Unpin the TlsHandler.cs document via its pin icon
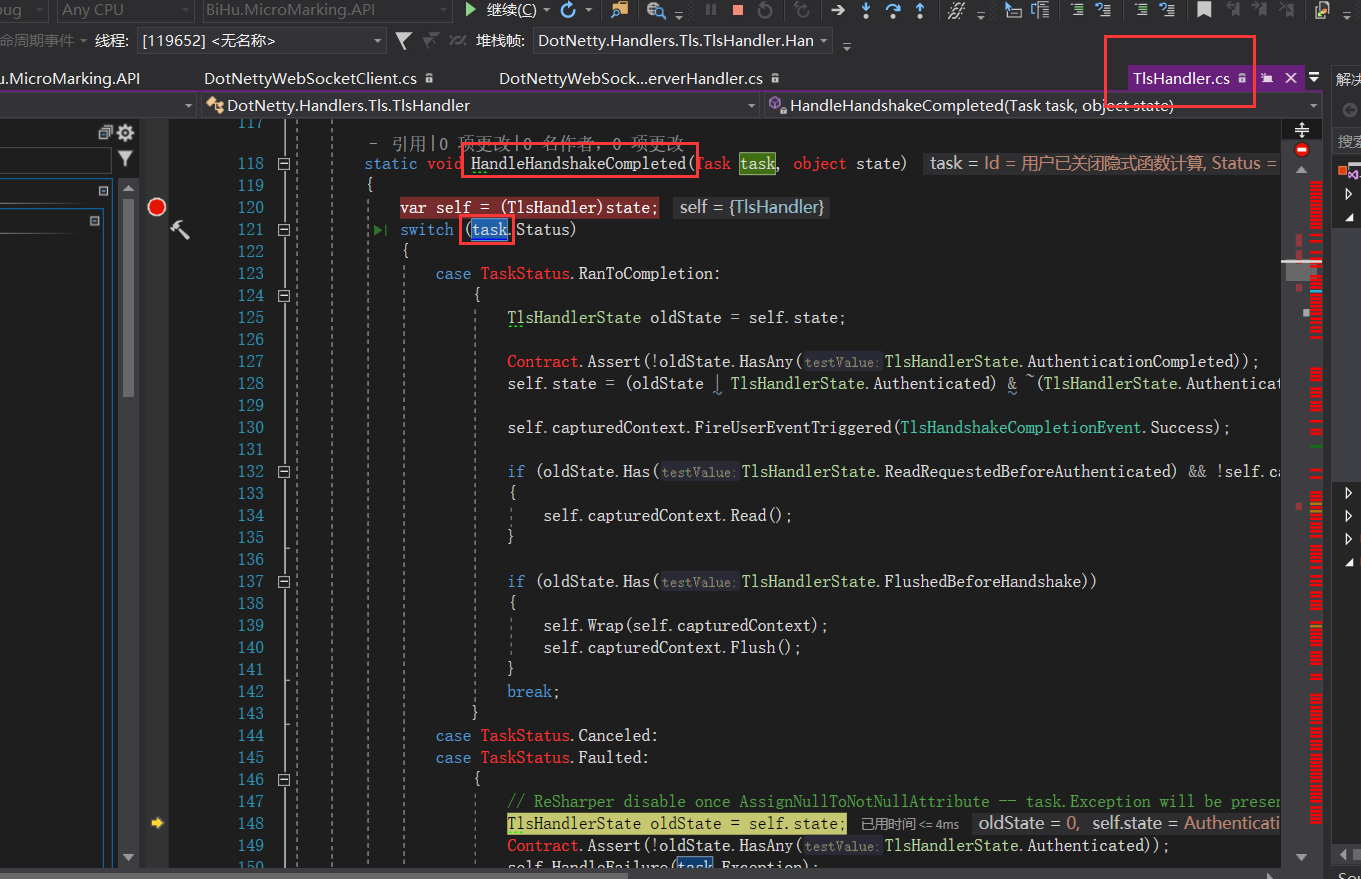 tap(1267, 78)
